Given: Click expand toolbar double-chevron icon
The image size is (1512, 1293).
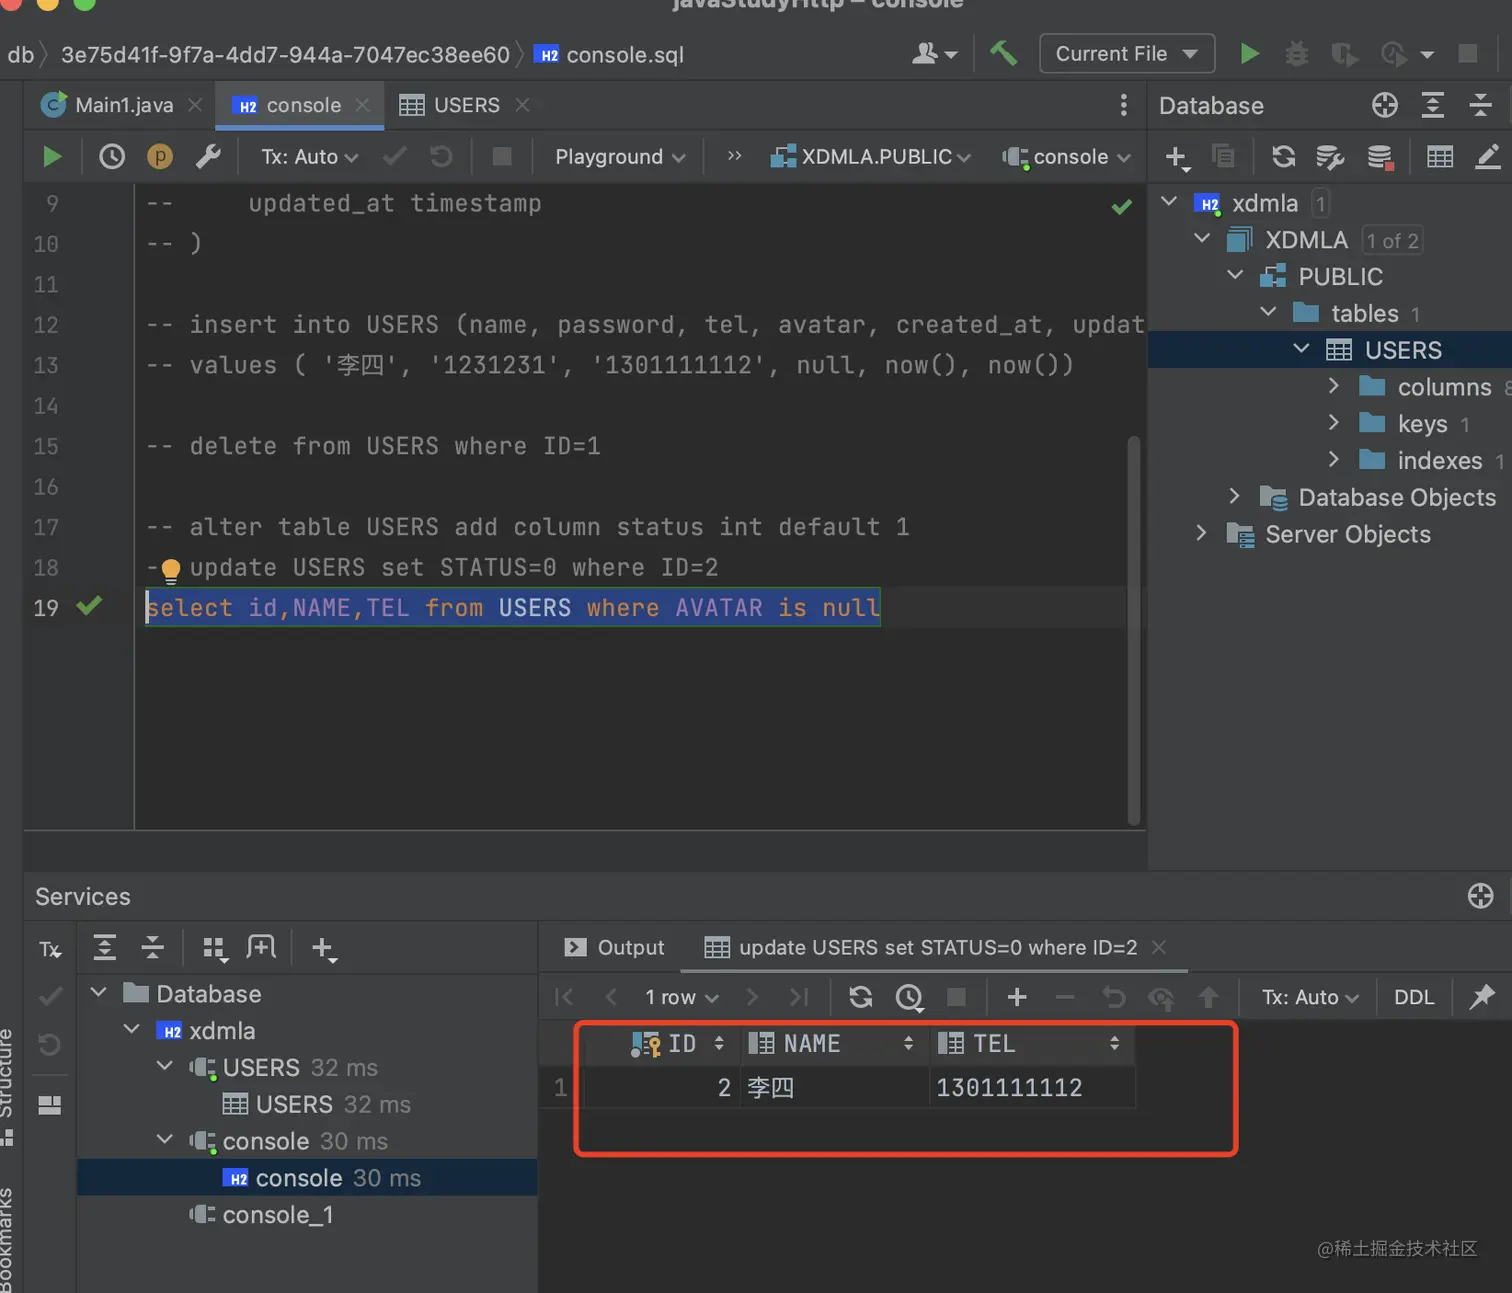Looking at the screenshot, I should click(735, 156).
